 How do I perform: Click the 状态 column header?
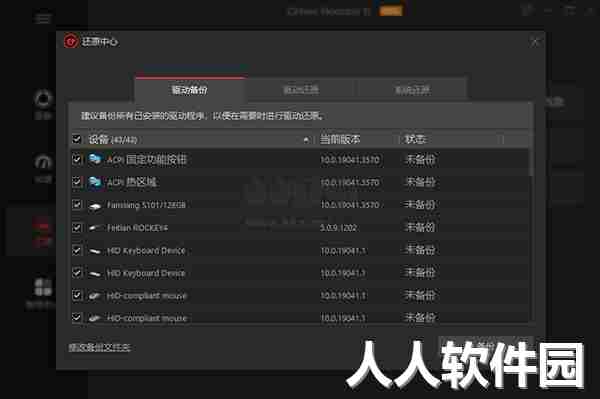point(415,139)
